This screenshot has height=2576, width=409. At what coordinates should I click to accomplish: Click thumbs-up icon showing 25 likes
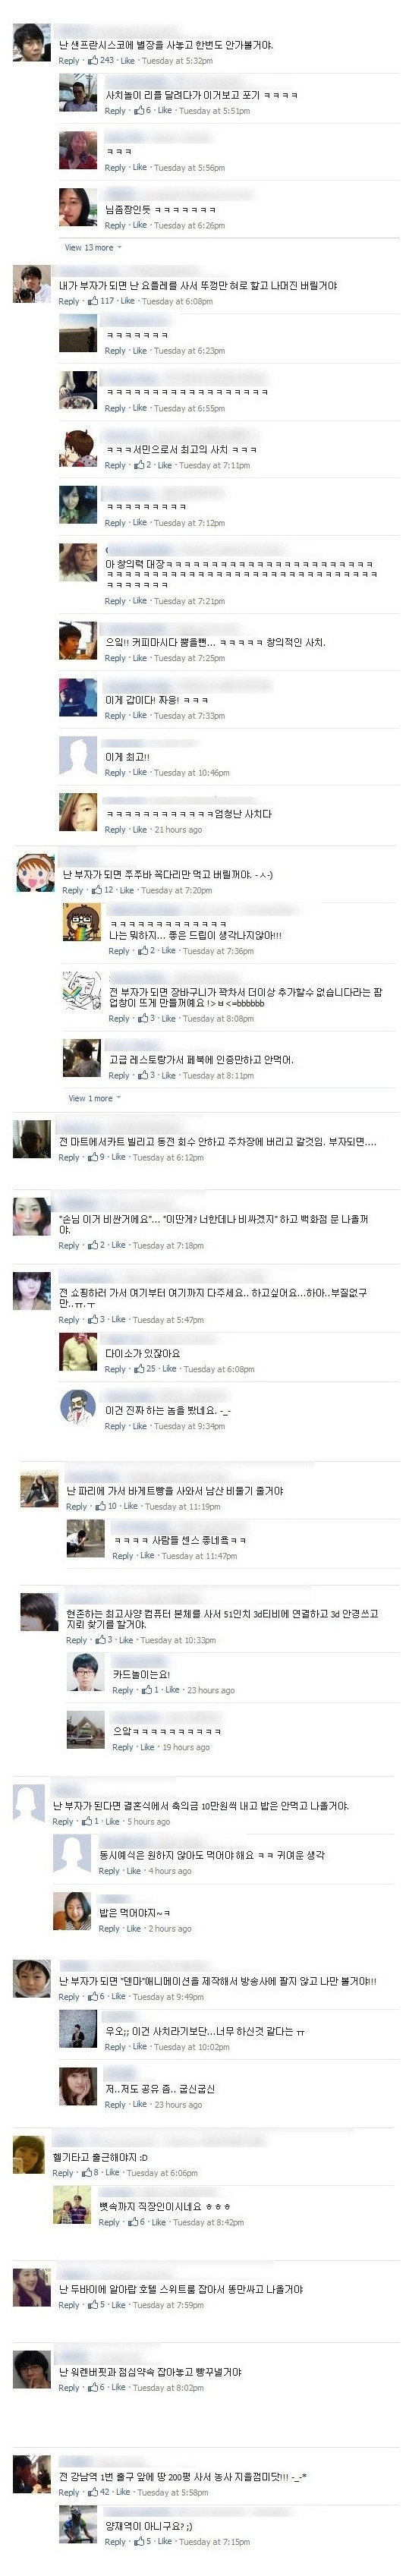click(140, 1369)
